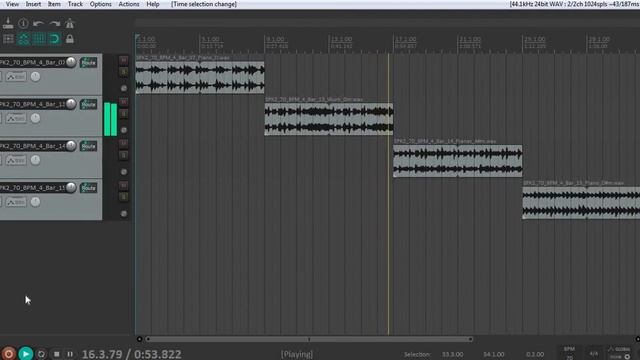The height and width of the screenshot is (360, 640).
Task: Open project settings via the info icon
Action: [x=23, y=23]
